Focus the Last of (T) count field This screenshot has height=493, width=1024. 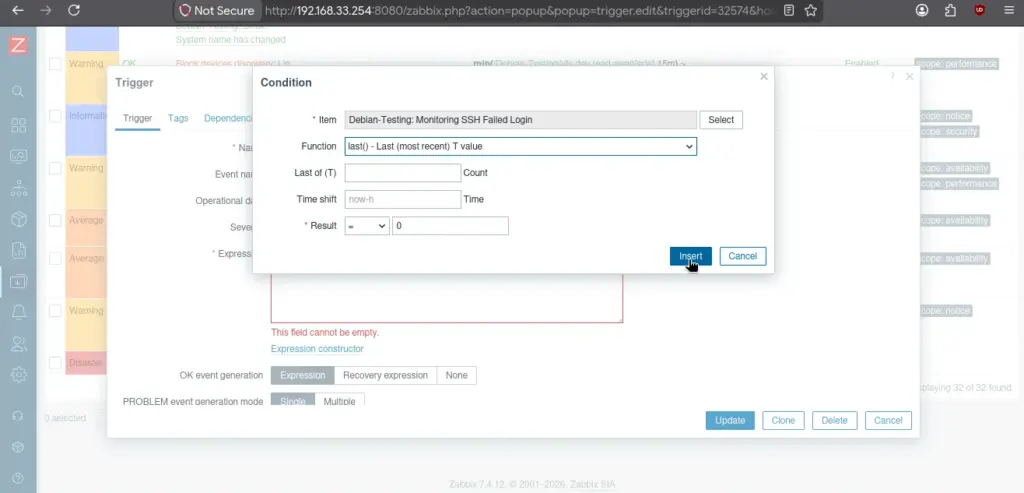pyautogui.click(x=403, y=173)
